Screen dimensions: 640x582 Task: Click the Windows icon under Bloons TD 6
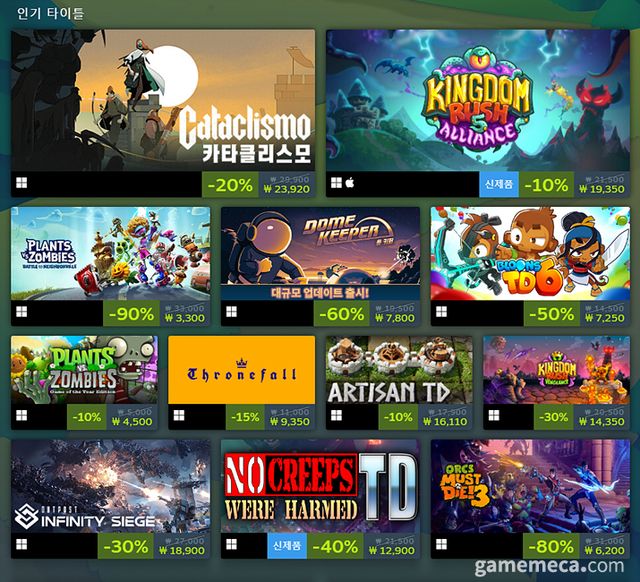pos(441,312)
